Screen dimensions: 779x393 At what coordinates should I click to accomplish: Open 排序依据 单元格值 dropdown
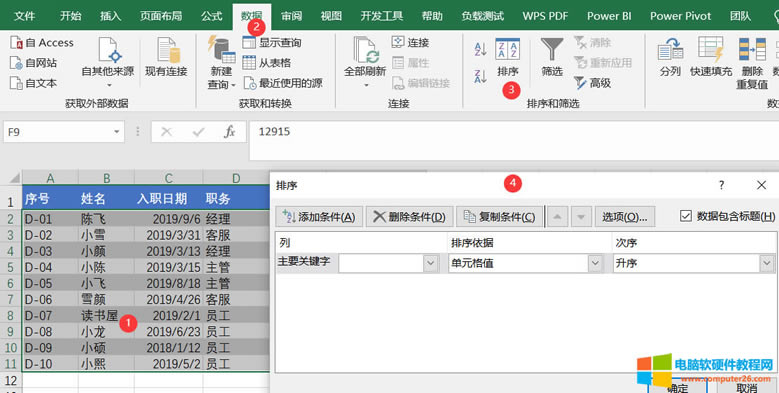(595, 263)
